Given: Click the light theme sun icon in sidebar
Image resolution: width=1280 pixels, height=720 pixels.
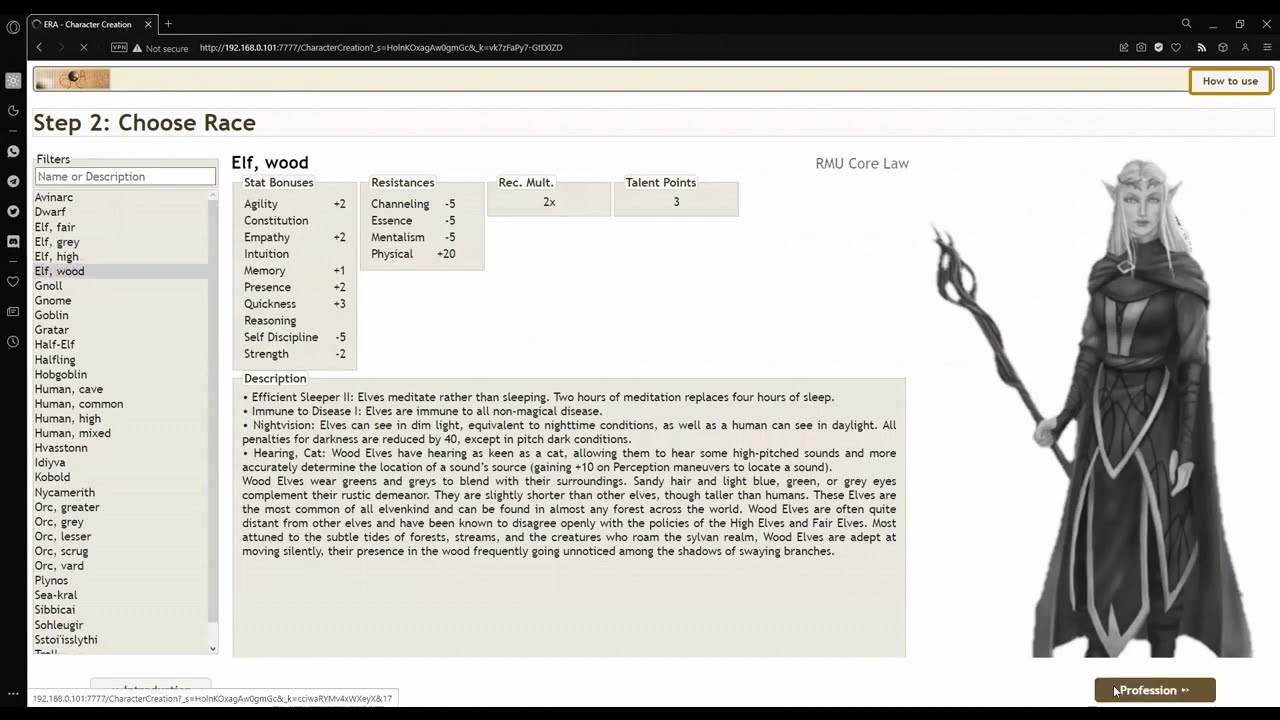Looking at the screenshot, I should [x=13, y=81].
